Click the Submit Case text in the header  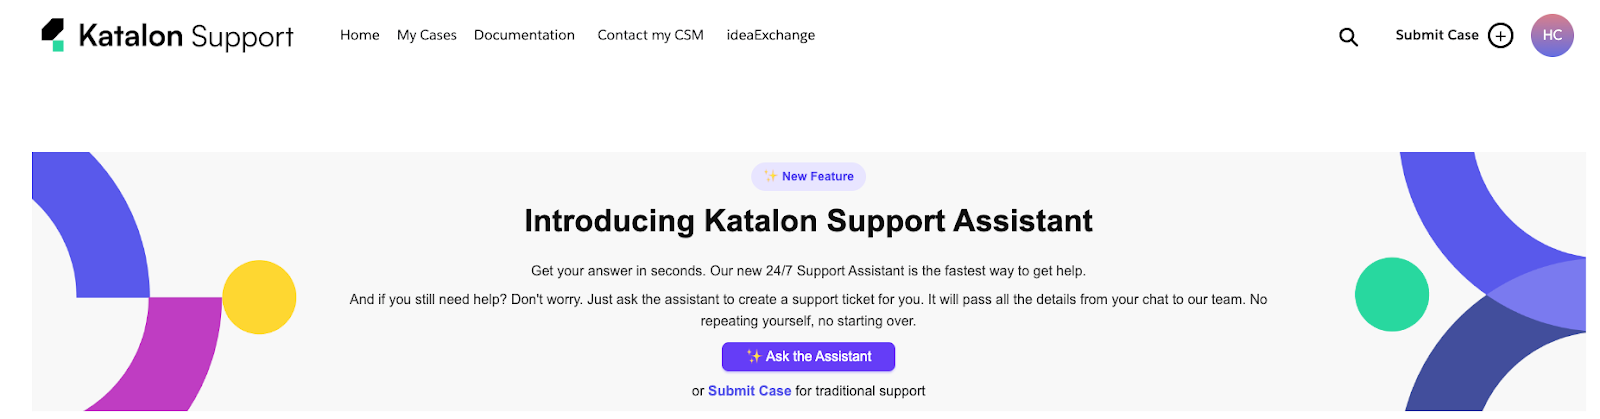1436,35
